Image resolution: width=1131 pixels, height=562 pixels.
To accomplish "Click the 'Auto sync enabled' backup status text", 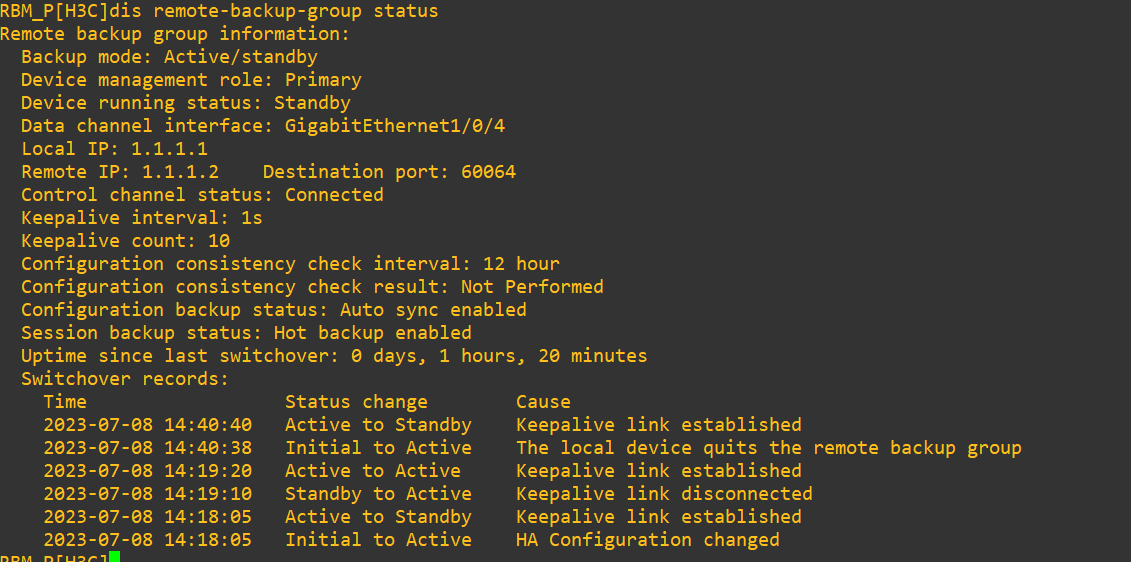I will click(433, 310).
